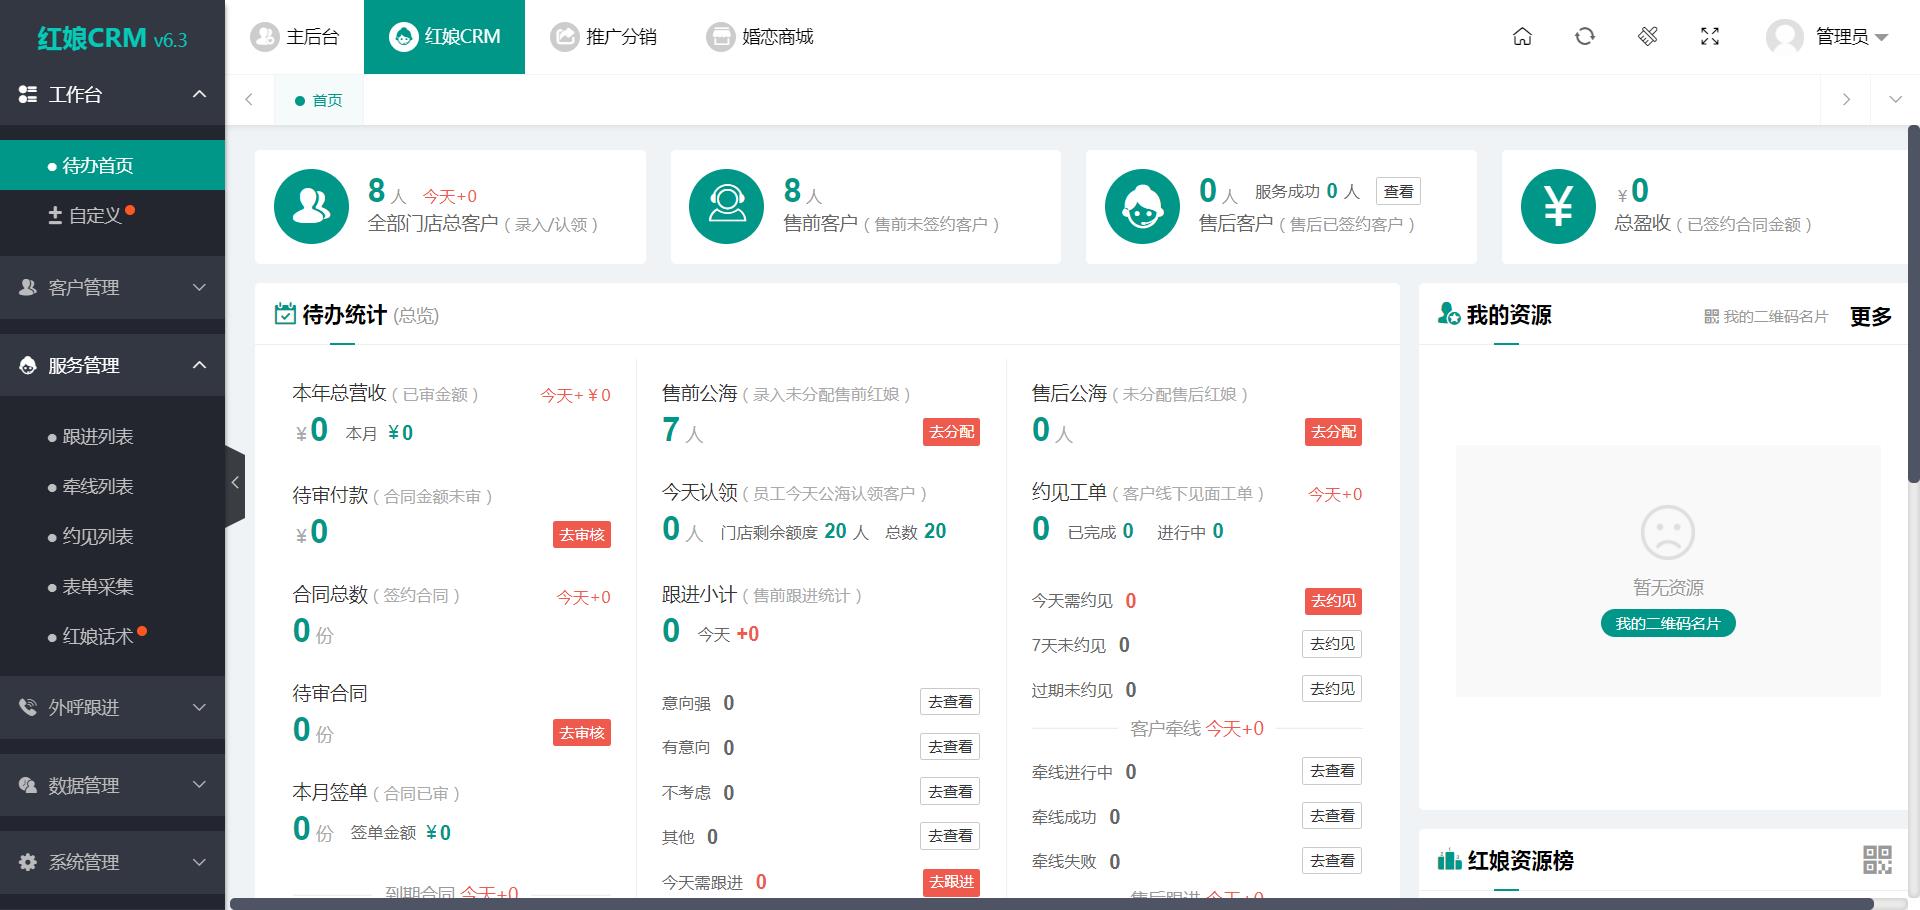The image size is (1920, 910).
Task: Click the small QR icon beside 我的二维码名片
Action: 1712,317
